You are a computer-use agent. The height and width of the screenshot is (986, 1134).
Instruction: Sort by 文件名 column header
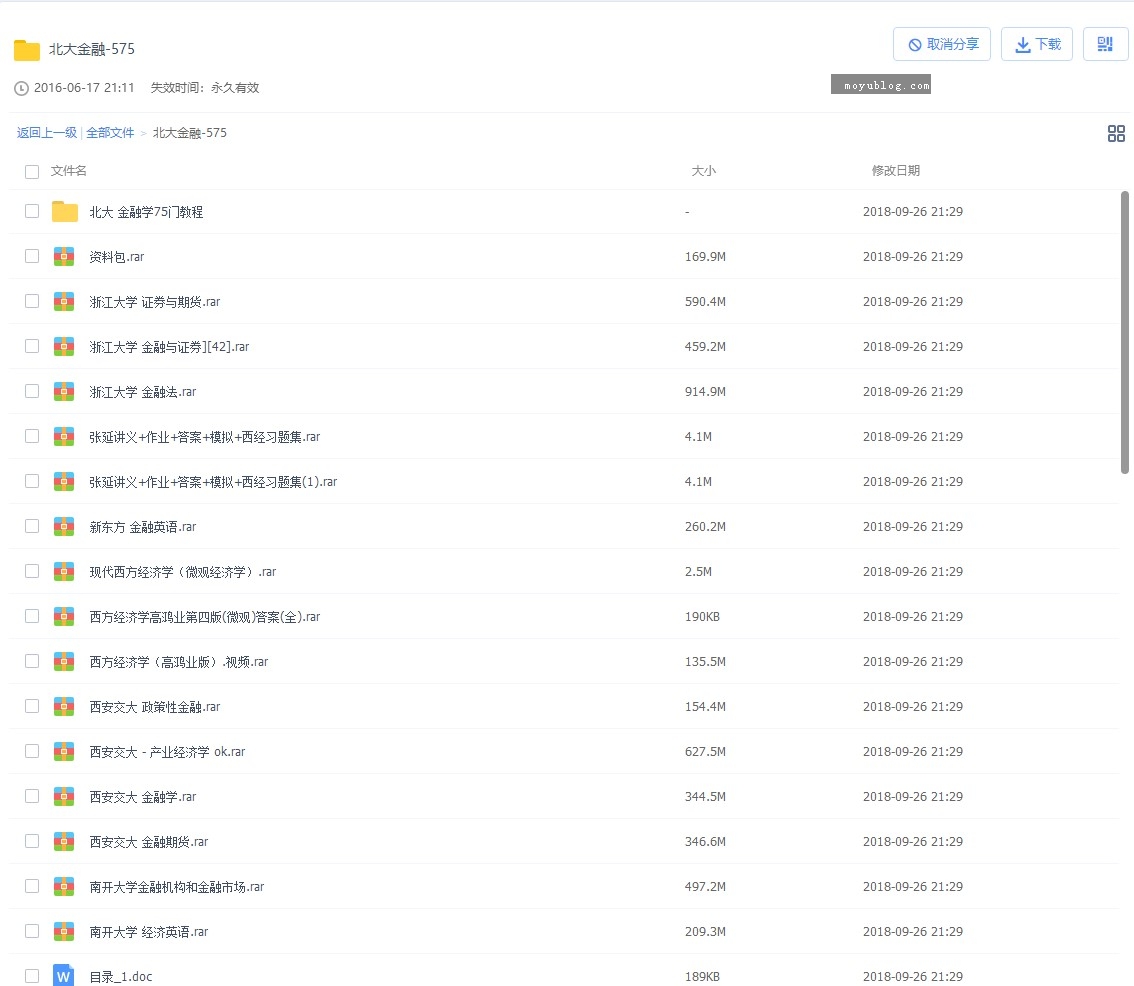pyautogui.click(x=69, y=171)
